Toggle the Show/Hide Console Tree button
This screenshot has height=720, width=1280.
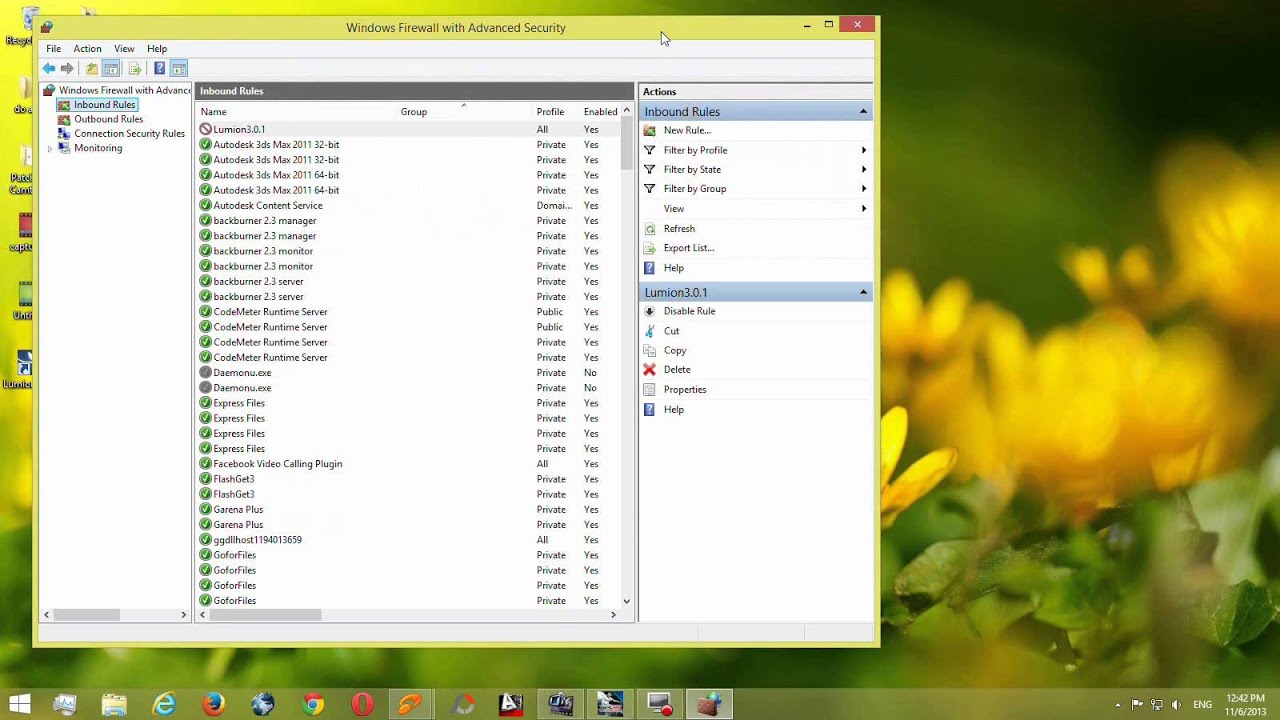111,68
